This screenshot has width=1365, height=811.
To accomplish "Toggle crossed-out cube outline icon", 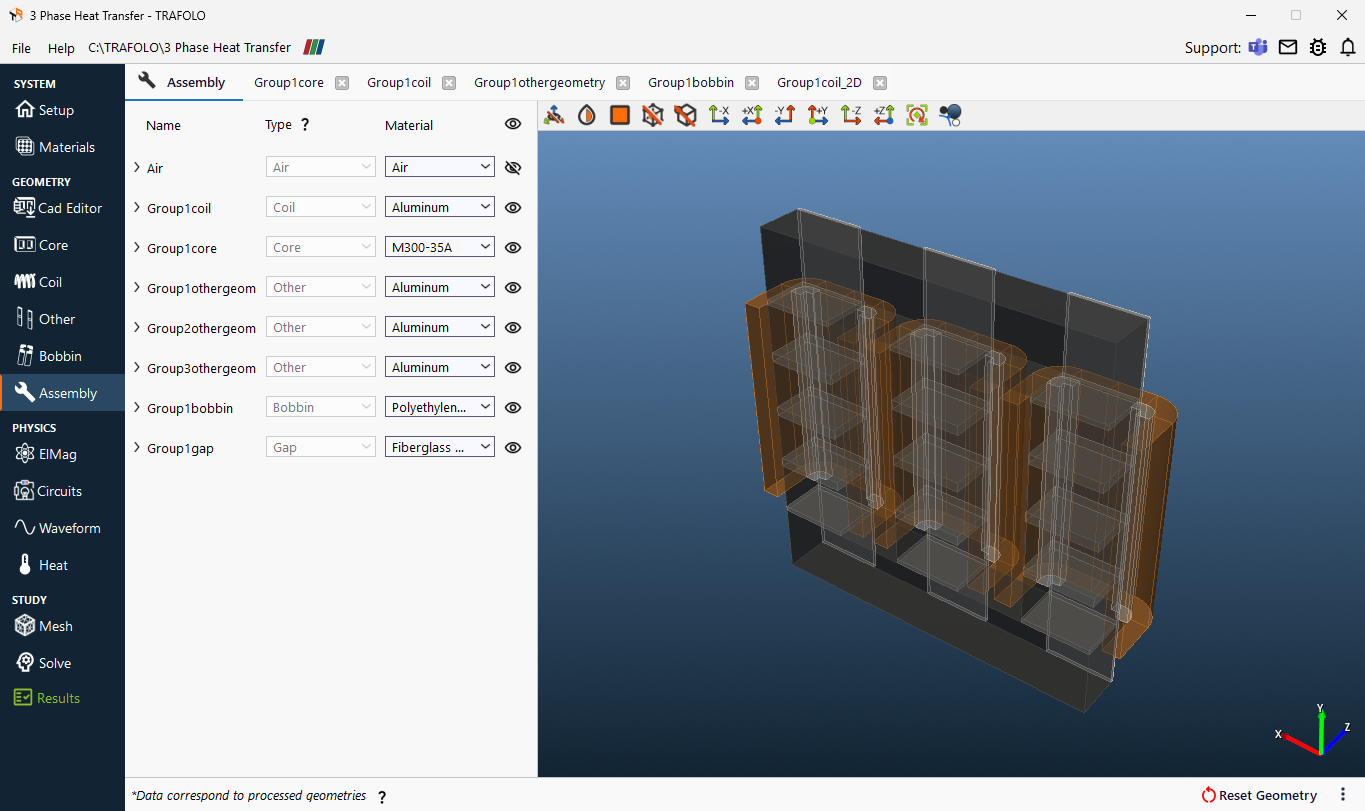I will pos(685,115).
